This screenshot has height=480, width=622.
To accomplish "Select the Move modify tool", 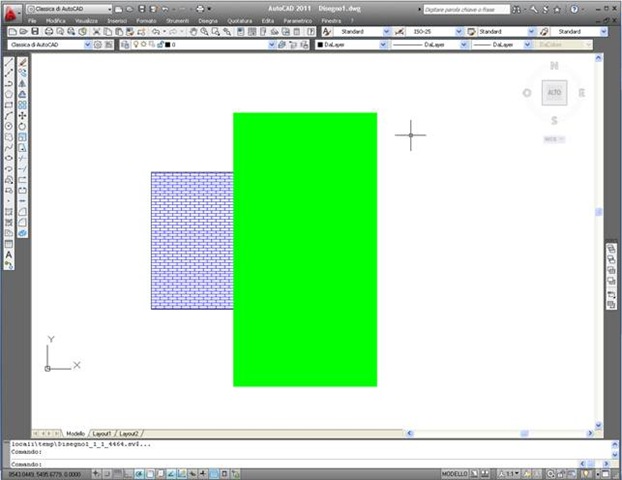I will coord(22,116).
